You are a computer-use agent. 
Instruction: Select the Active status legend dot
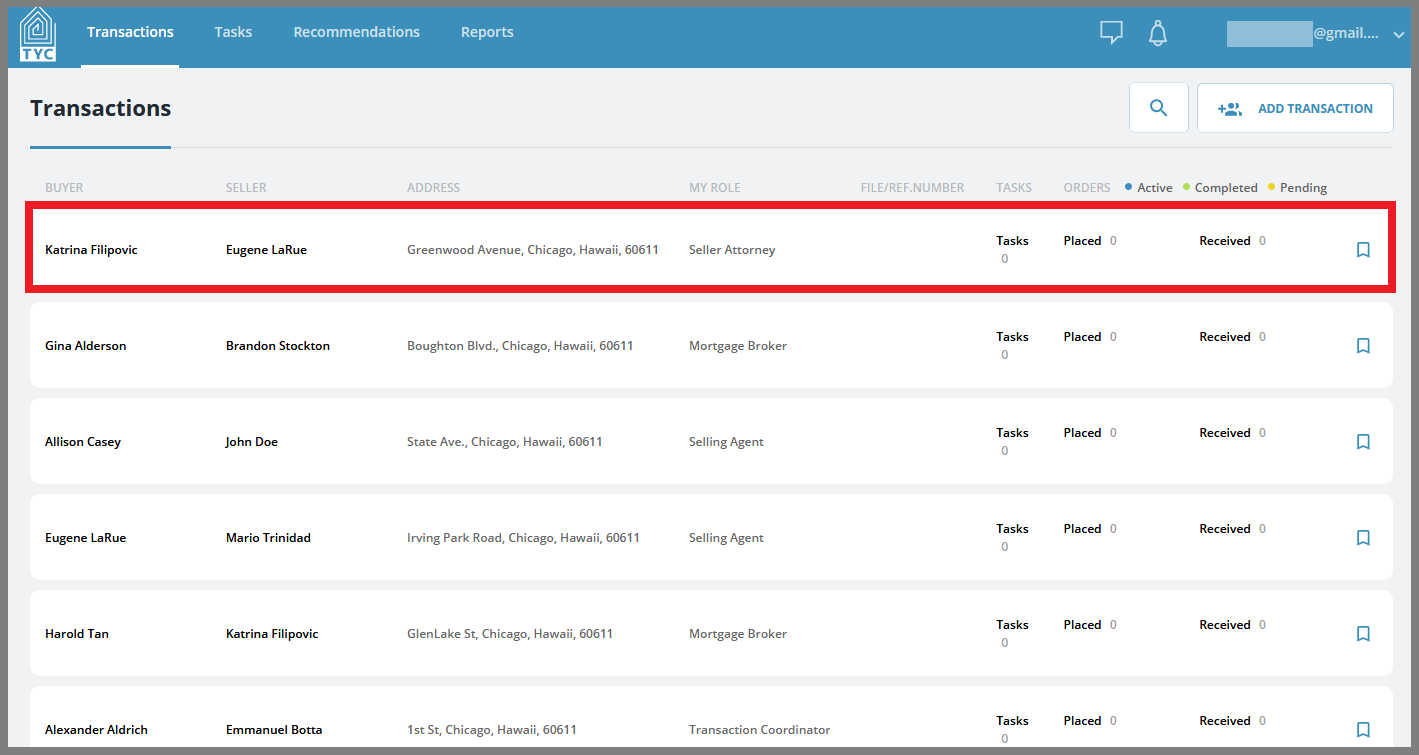tap(1129, 187)
